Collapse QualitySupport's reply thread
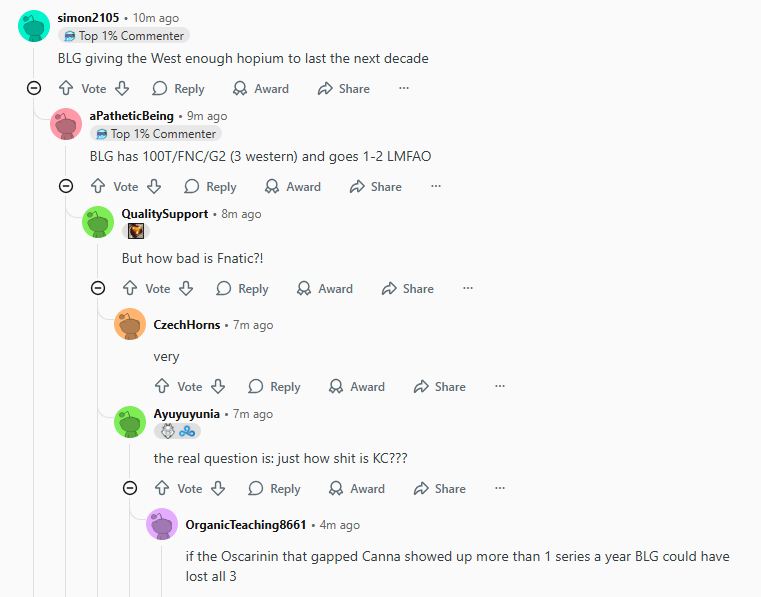Image resolution: width=761 pixels, height=597 pixels. click(98, 288)
